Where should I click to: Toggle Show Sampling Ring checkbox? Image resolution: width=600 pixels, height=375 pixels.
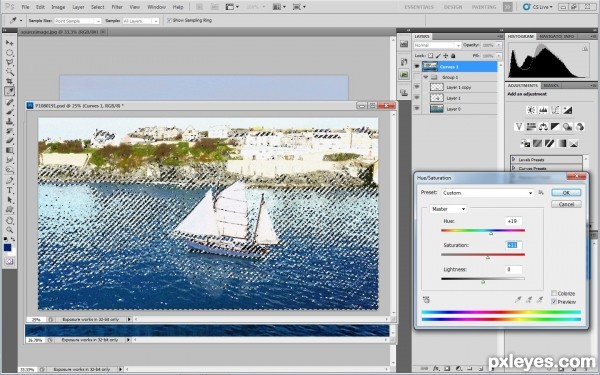pyautogui.click(x=170, y=21)
